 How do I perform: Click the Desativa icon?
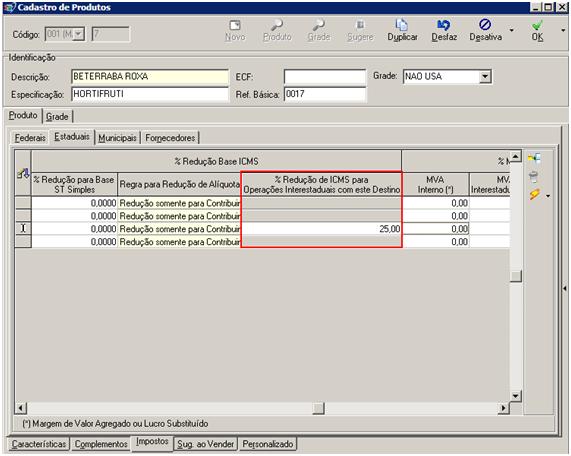[485, 25]
